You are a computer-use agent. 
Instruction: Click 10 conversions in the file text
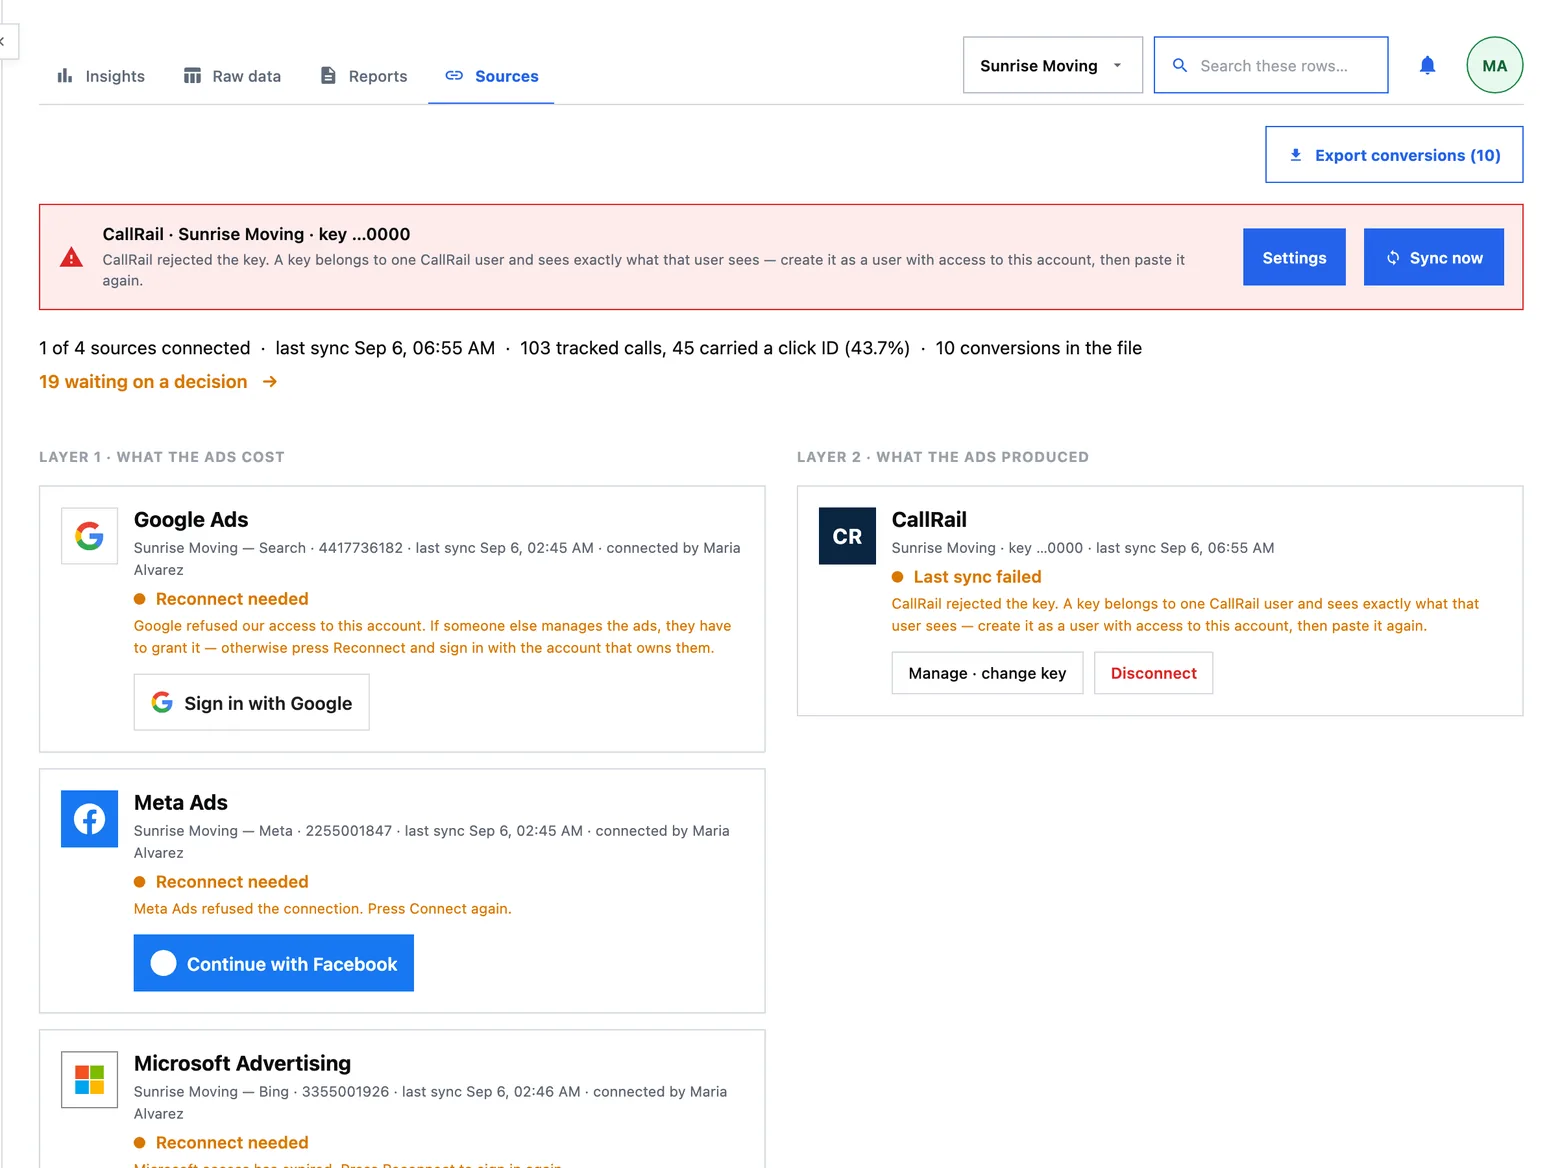coord(1038,348)
